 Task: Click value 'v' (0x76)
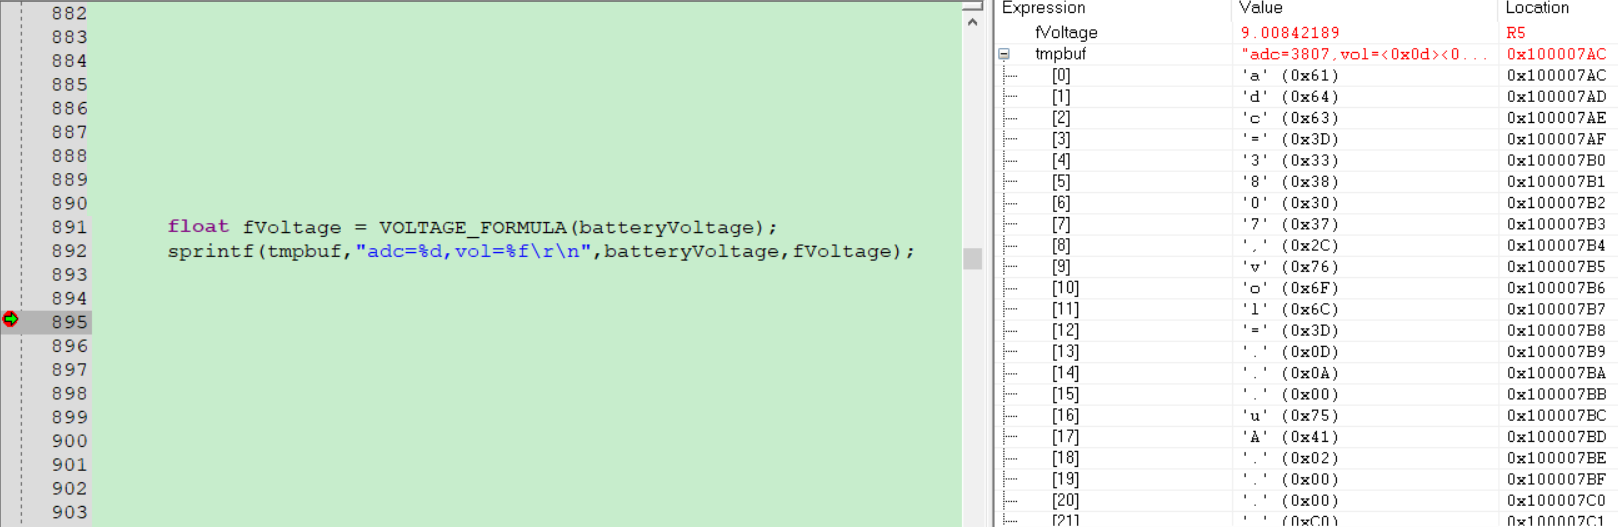(1290, 266)
